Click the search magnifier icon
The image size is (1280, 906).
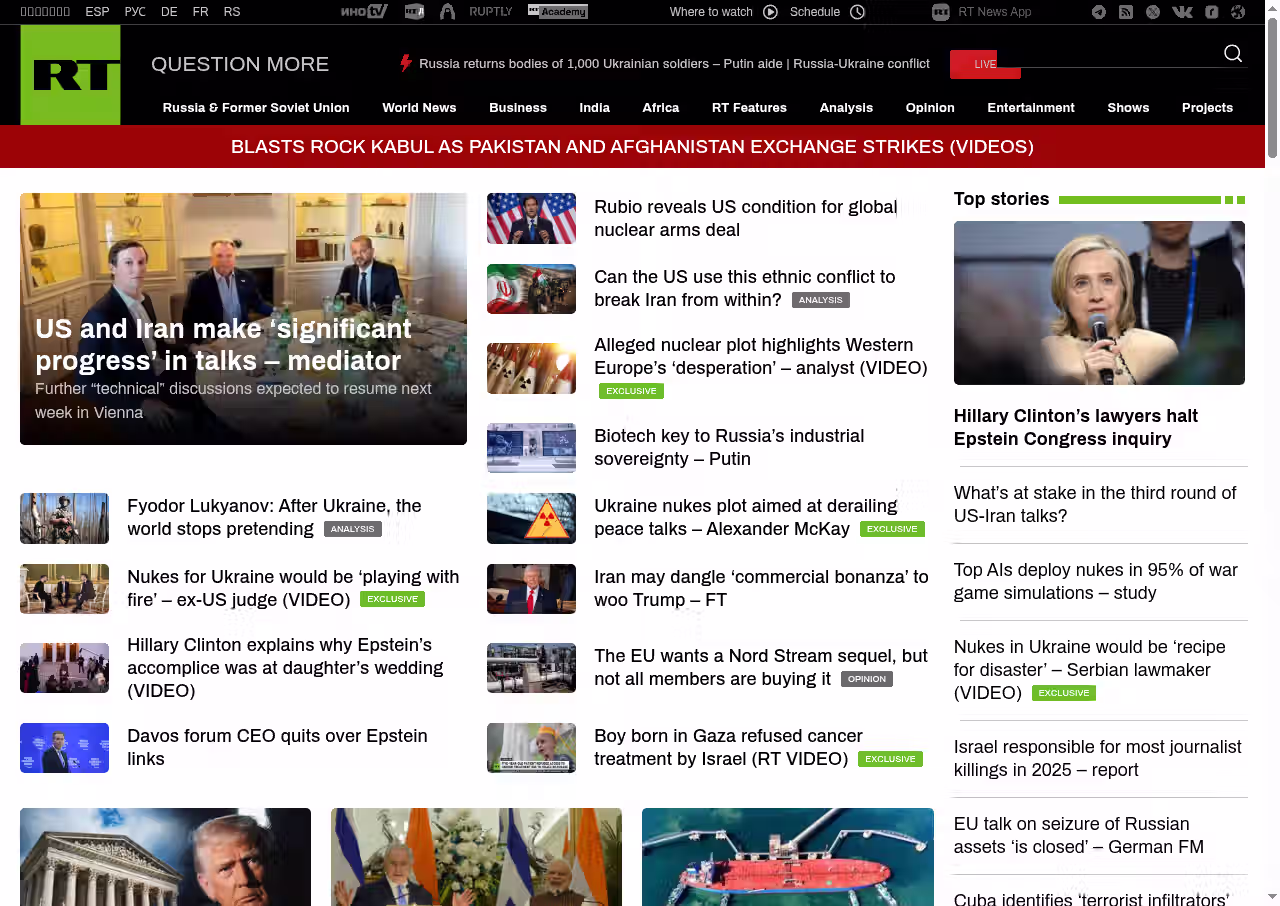(x=1233, y=54)
